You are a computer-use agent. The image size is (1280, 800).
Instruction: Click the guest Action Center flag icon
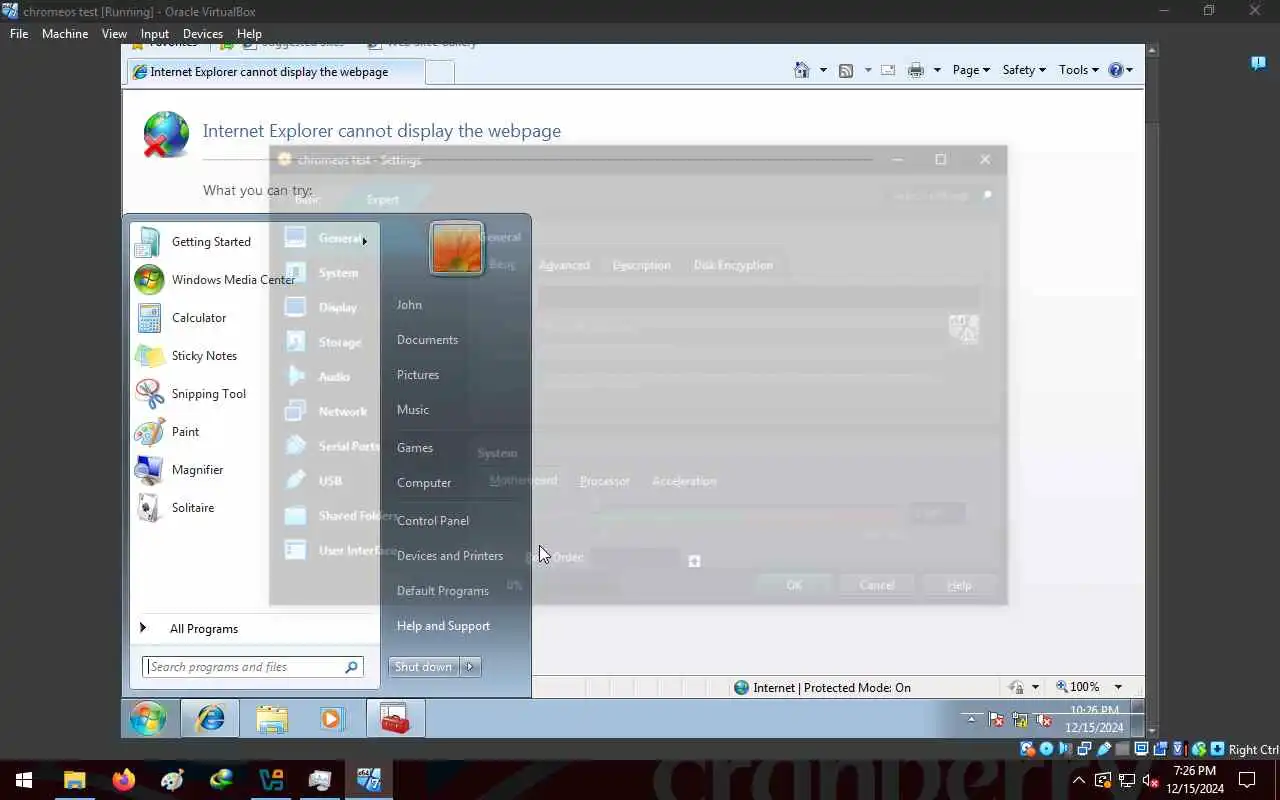point(996,719)
